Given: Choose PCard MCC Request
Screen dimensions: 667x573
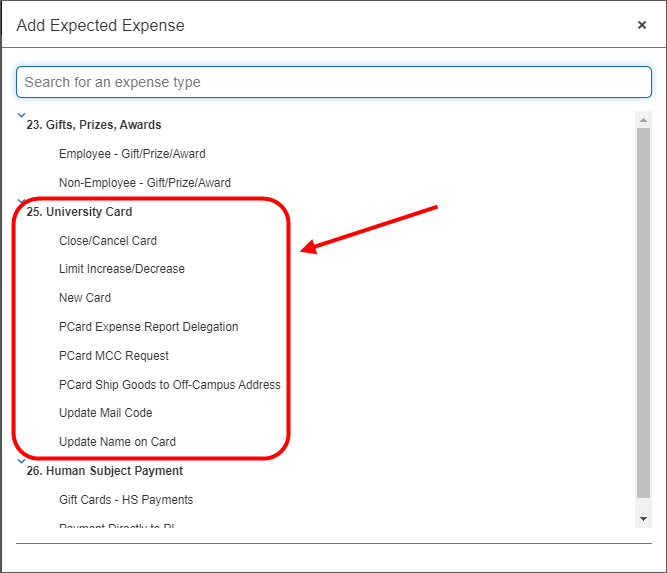Looking at the screenshot, I should point(114,356).
